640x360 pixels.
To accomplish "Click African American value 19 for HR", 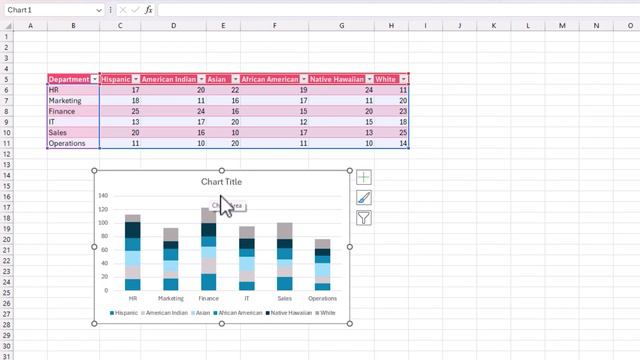I will coord(274,90).
